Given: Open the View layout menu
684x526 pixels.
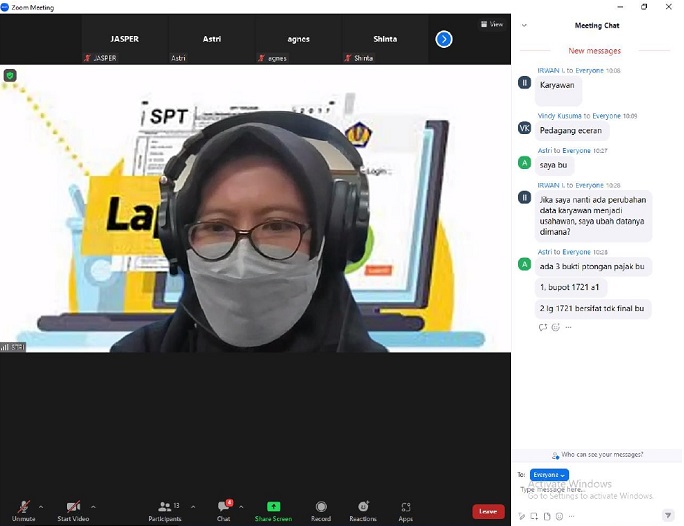Looking at the screenshot, I should 491,24.
